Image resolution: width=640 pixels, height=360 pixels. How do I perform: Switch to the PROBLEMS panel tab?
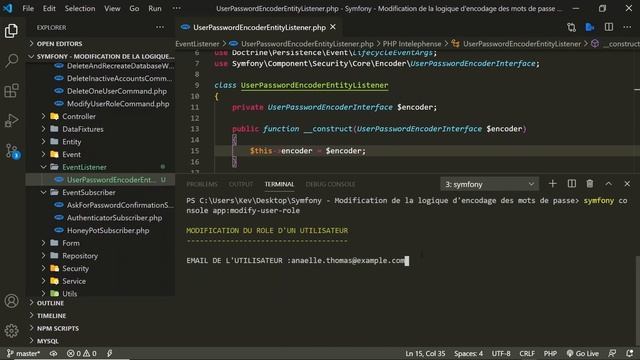point(202,184)
